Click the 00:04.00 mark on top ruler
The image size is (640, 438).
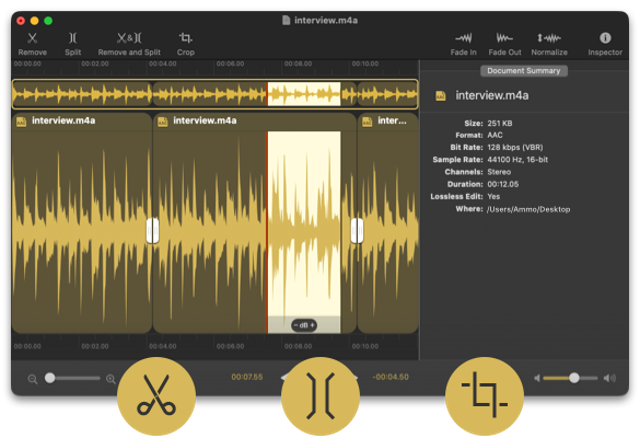[162, 64]
